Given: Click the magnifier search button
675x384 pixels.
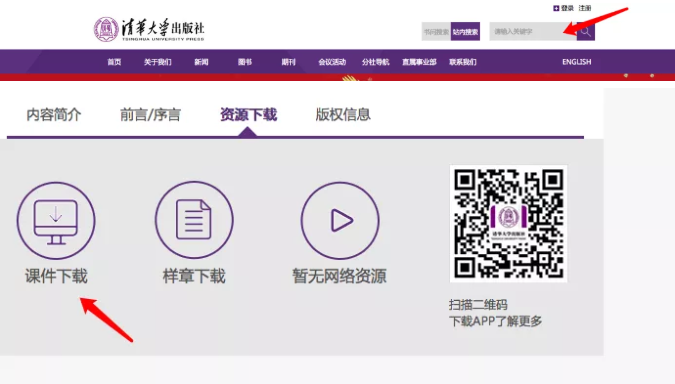Looking at the screenshot, I should click(585, 31).
